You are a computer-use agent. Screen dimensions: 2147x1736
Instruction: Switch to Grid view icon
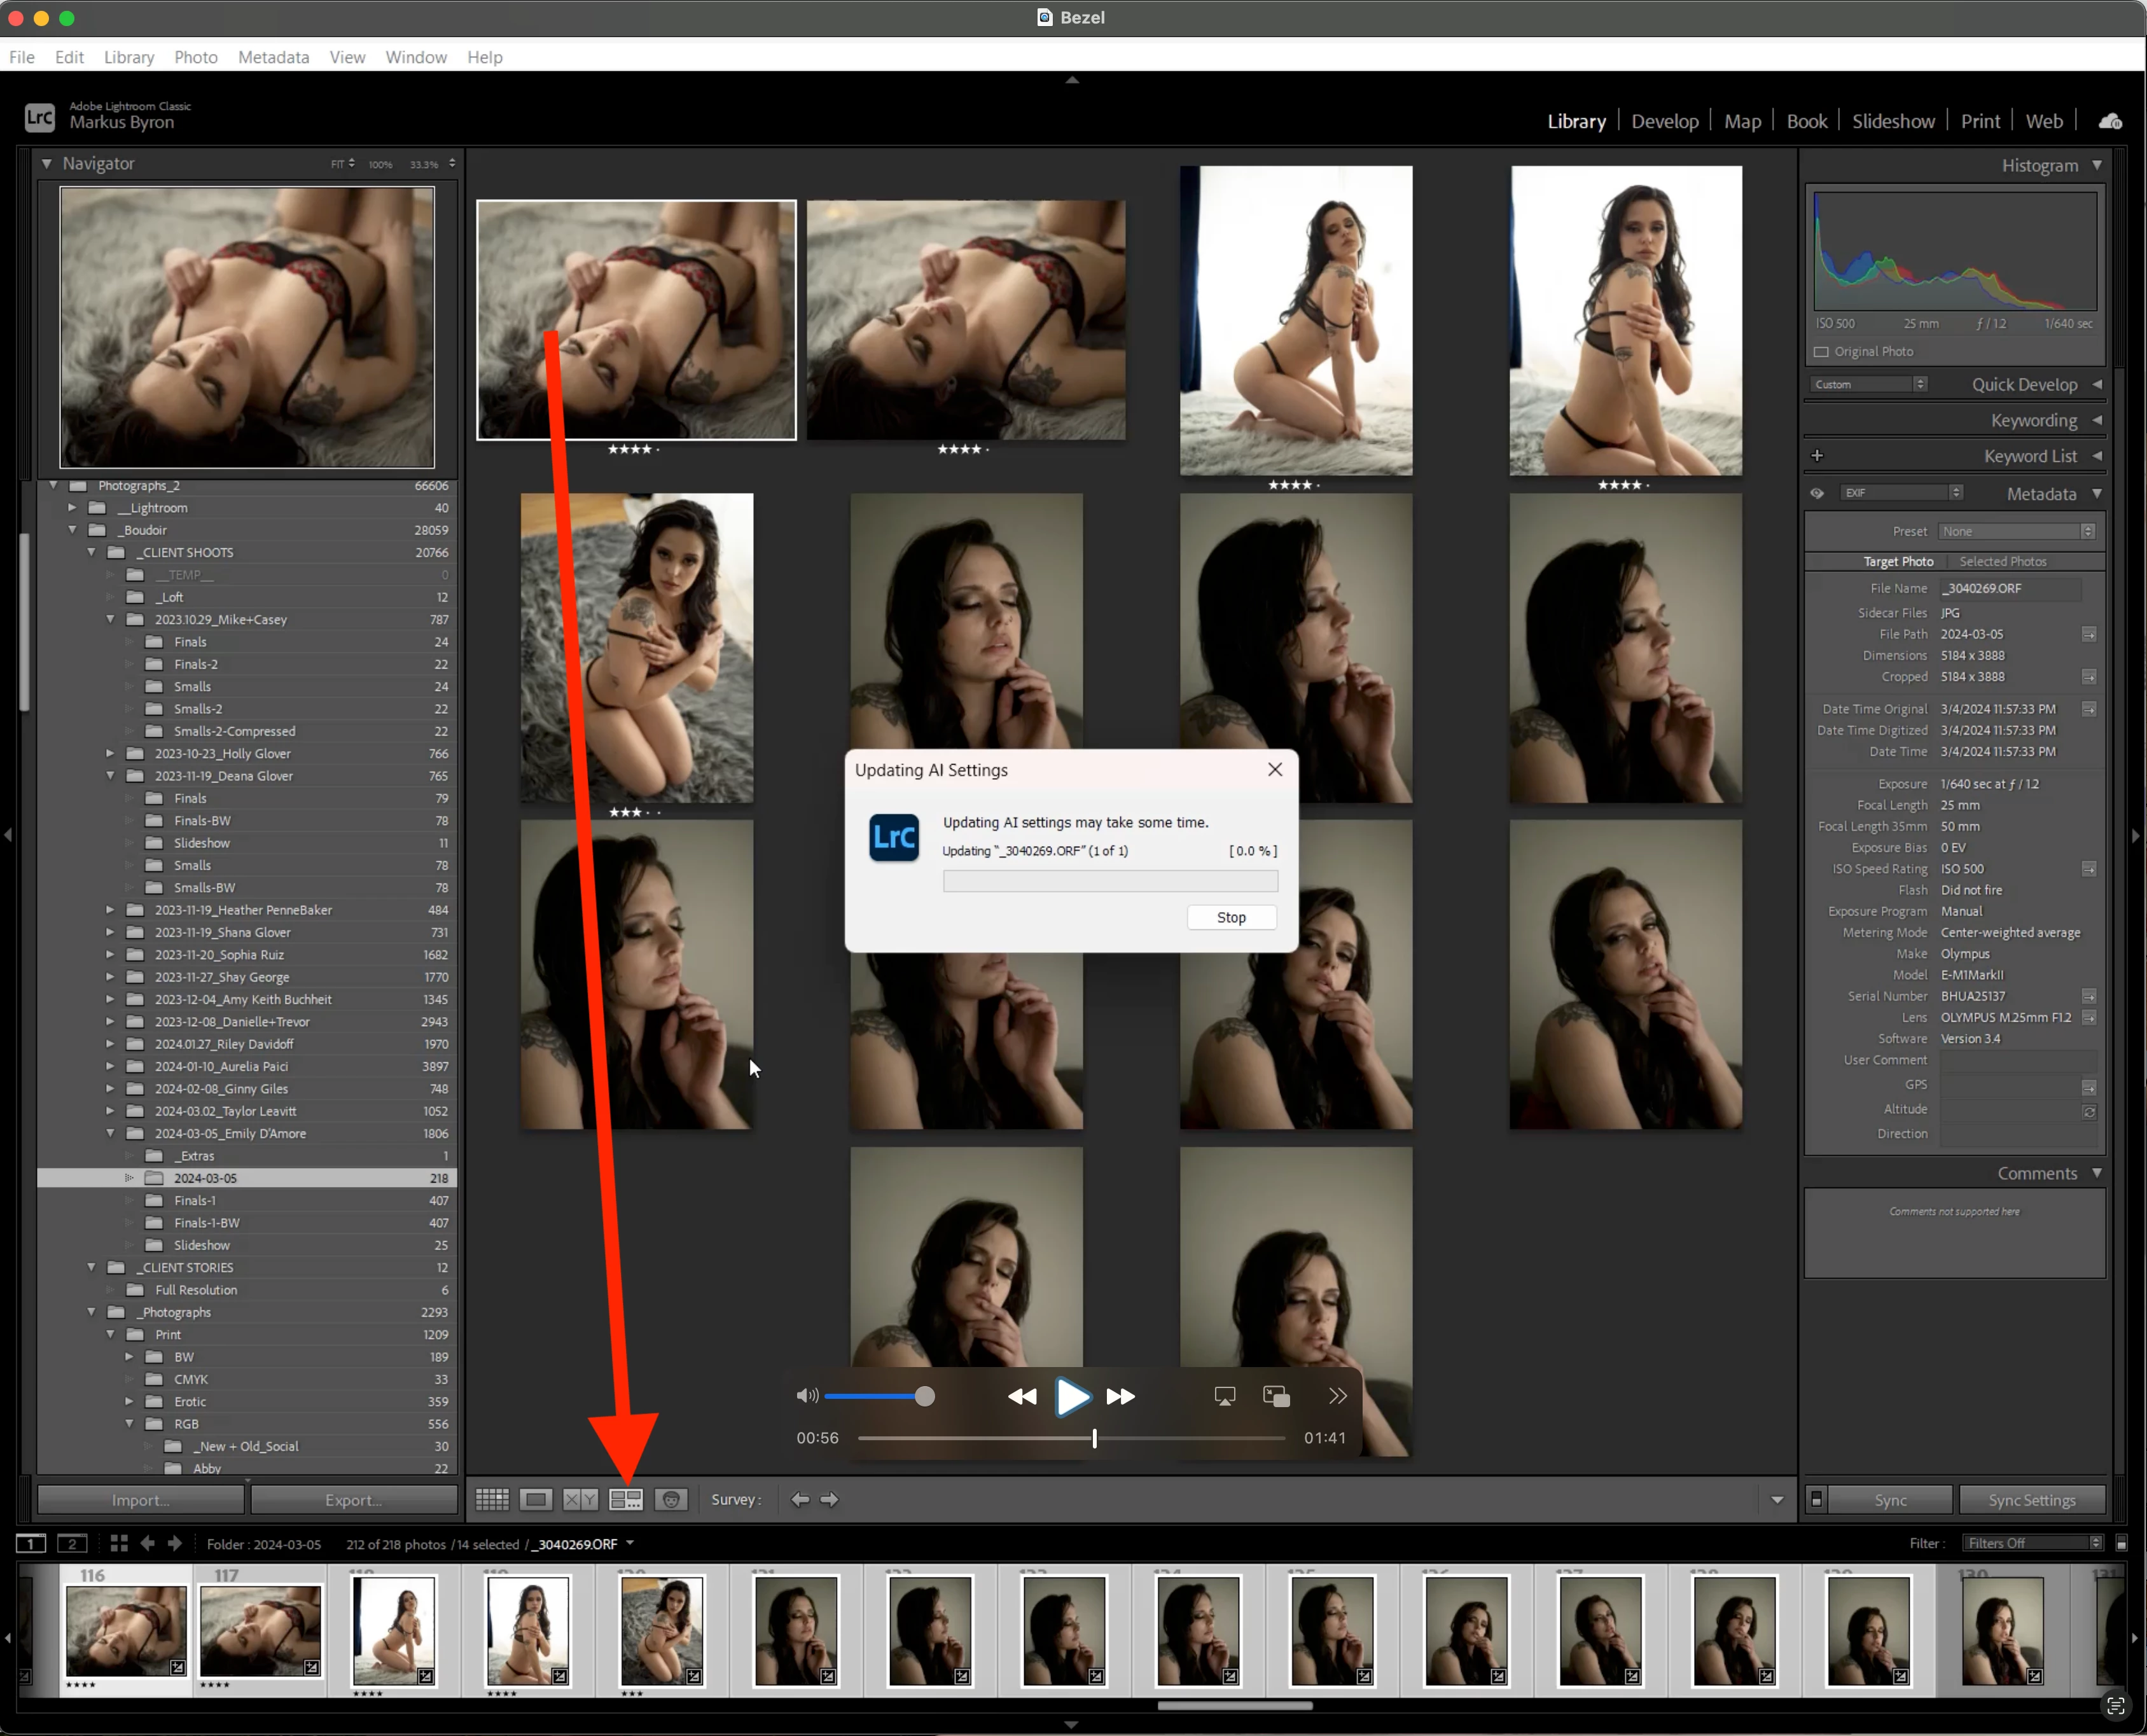point(492,1499)
